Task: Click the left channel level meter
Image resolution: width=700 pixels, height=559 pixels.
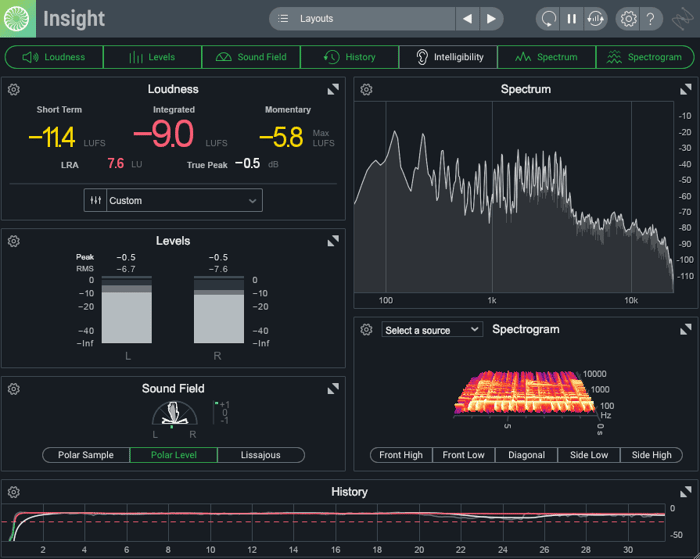Action: [127, 309]
